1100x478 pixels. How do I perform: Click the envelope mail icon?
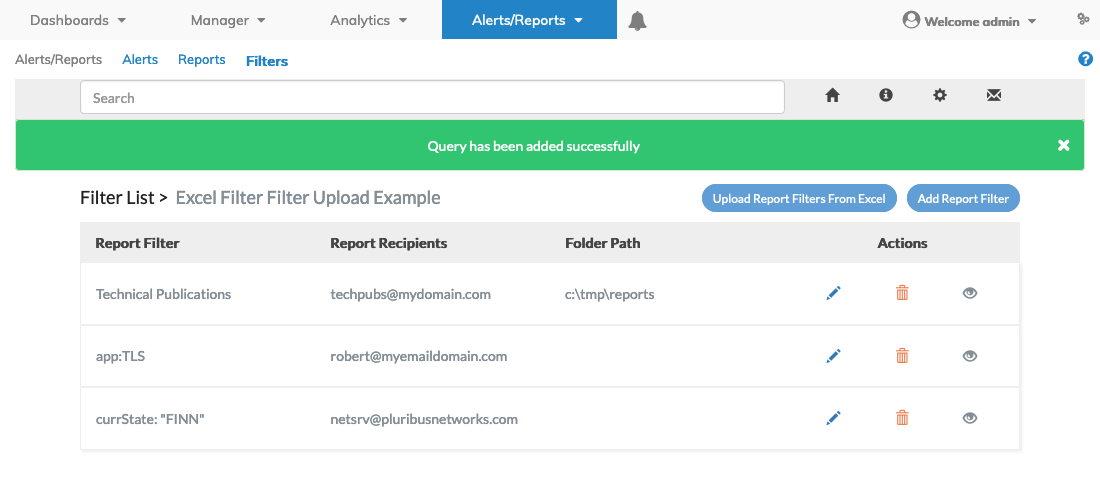[993, 95]
